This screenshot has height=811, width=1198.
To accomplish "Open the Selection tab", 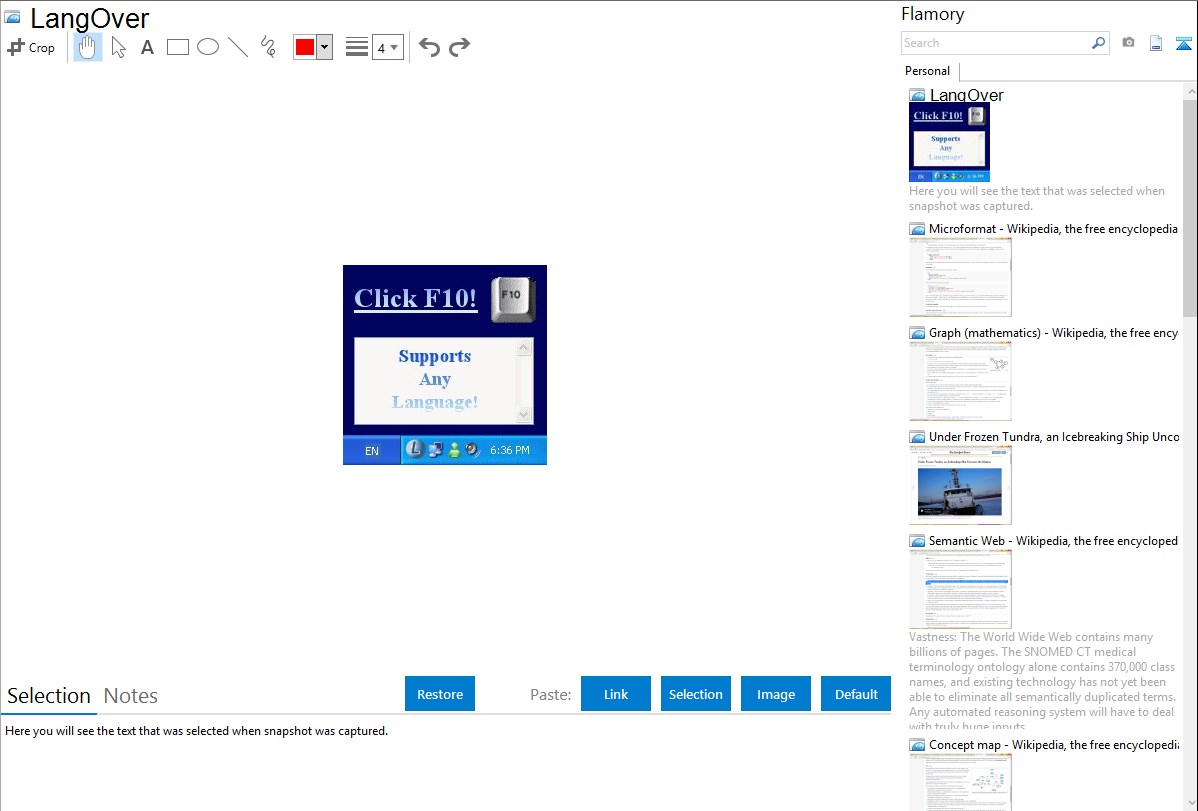I will click(x=48, y=696).
